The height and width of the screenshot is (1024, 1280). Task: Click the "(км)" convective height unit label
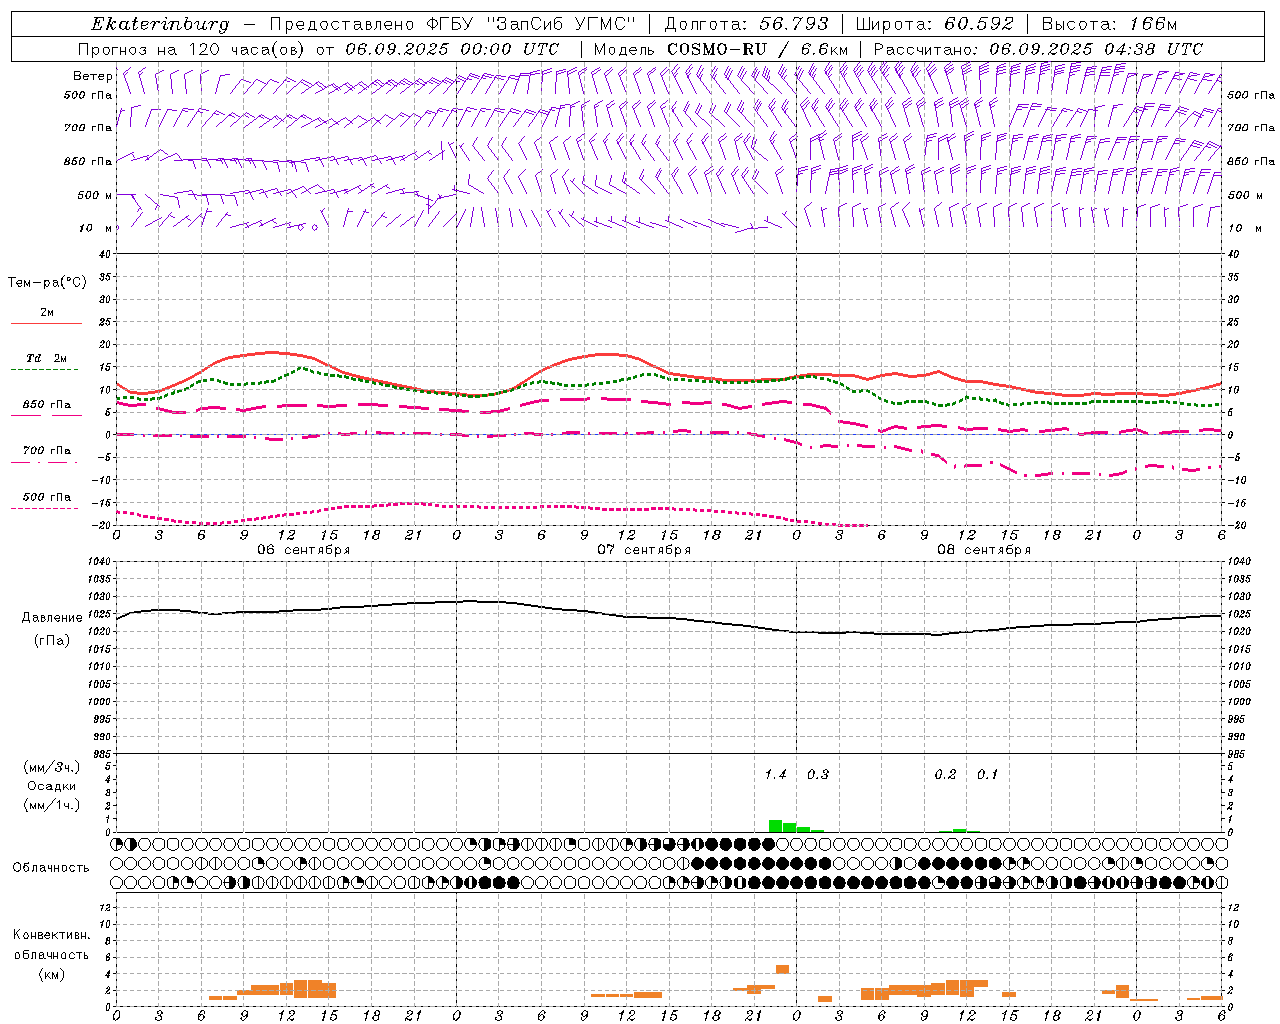click(52, 974)
